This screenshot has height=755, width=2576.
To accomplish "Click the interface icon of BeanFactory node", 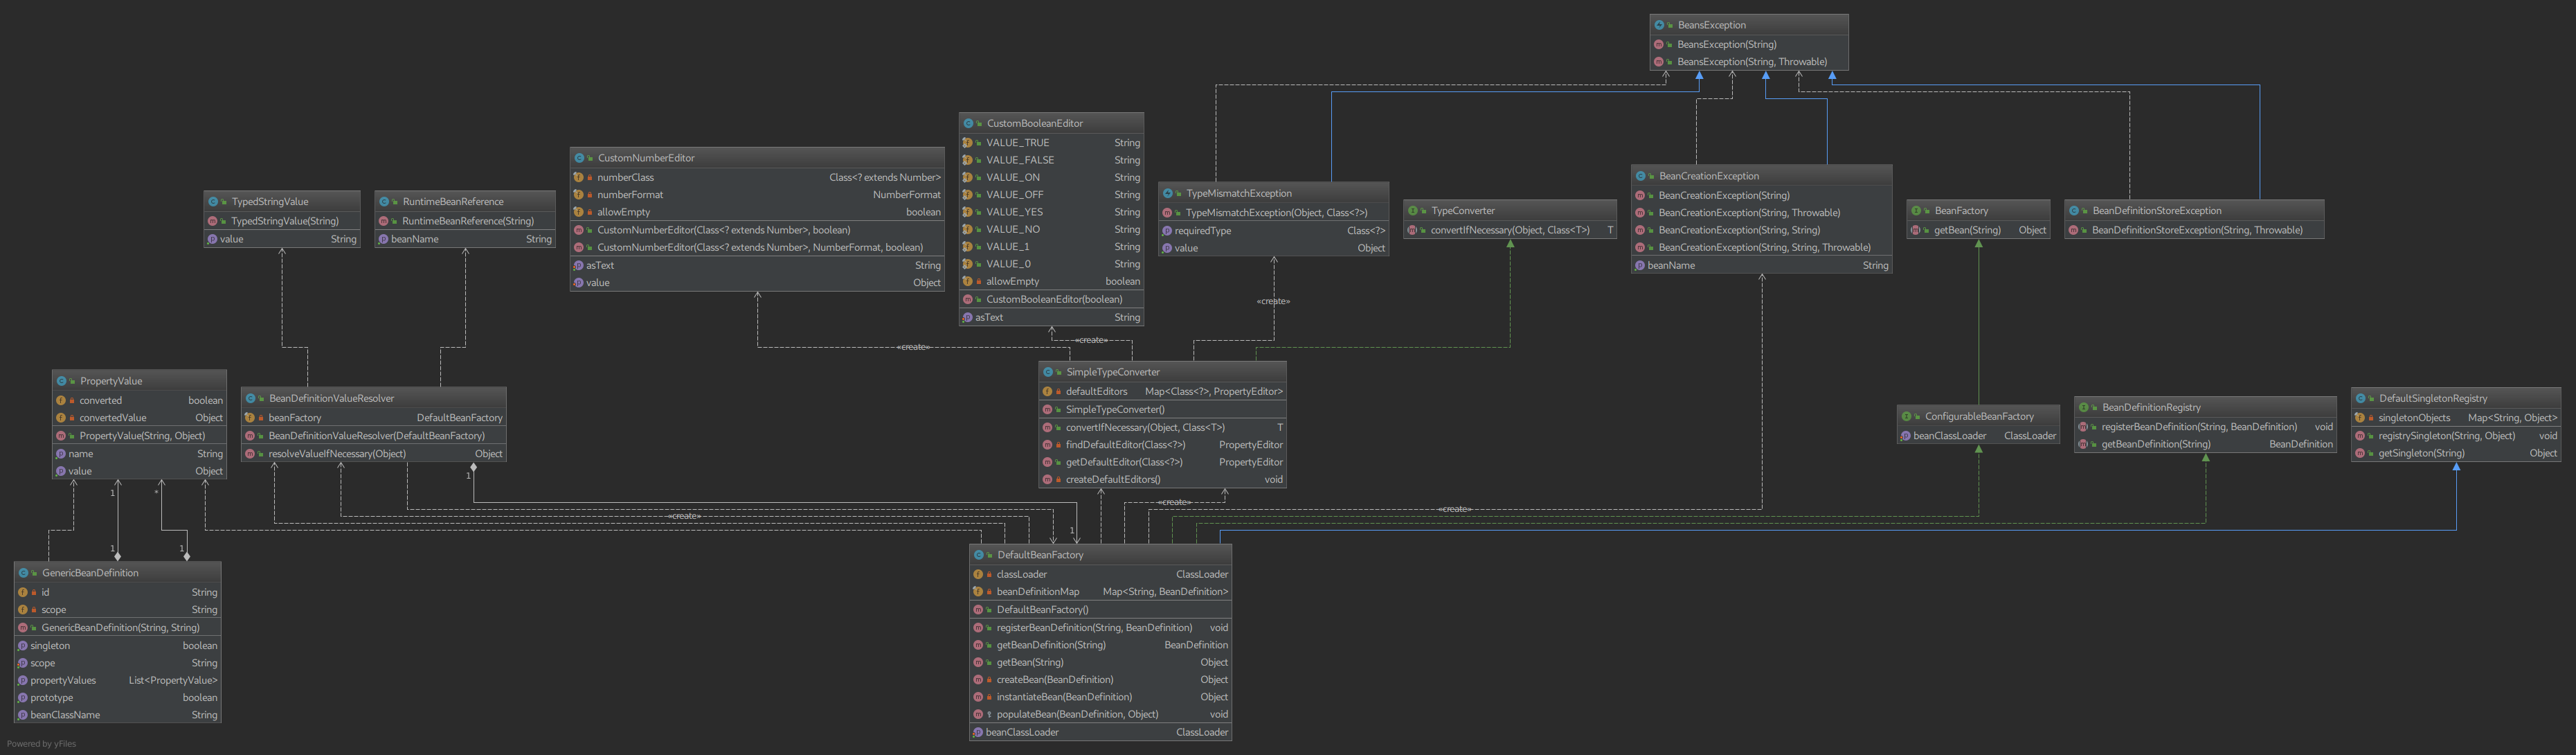I will pyautogui.click(x=1916, y=211).
